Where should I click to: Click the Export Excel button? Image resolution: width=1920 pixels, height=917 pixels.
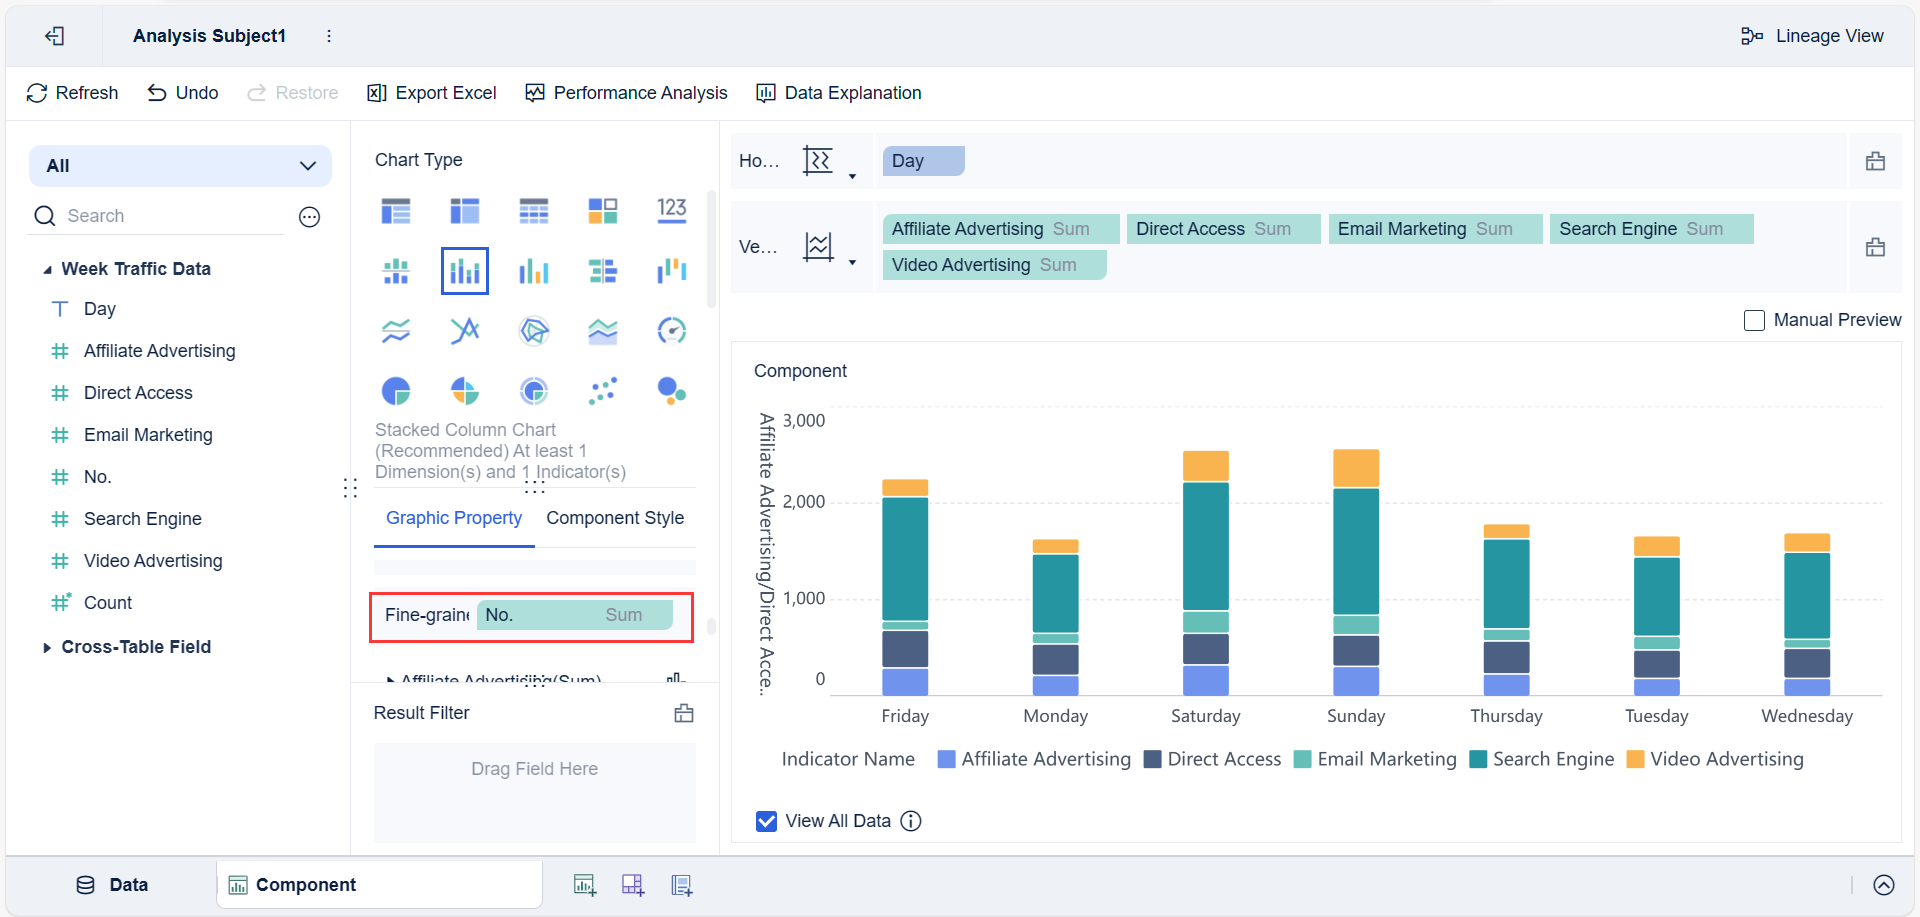[x=432, y=93]
